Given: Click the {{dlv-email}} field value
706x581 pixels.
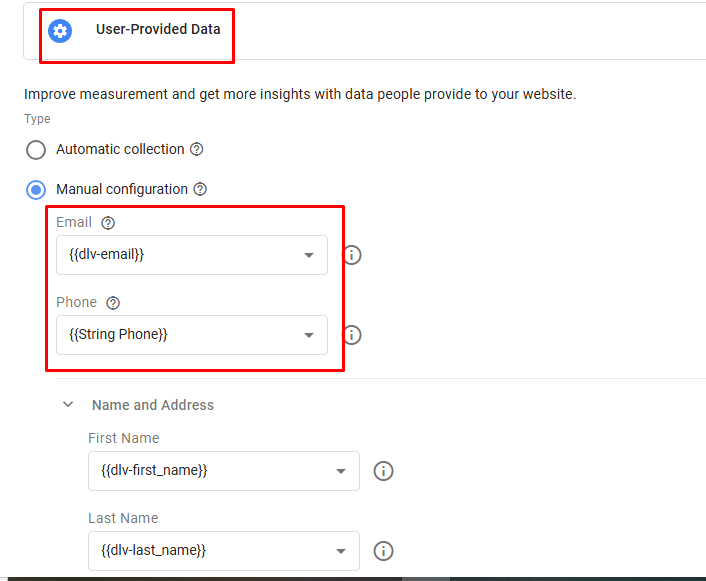Looking at the screenshot, I should tap(107, 255).
